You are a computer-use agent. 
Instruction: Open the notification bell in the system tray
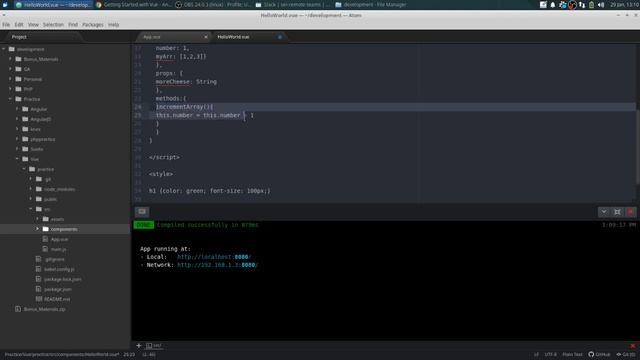[553, 5]
